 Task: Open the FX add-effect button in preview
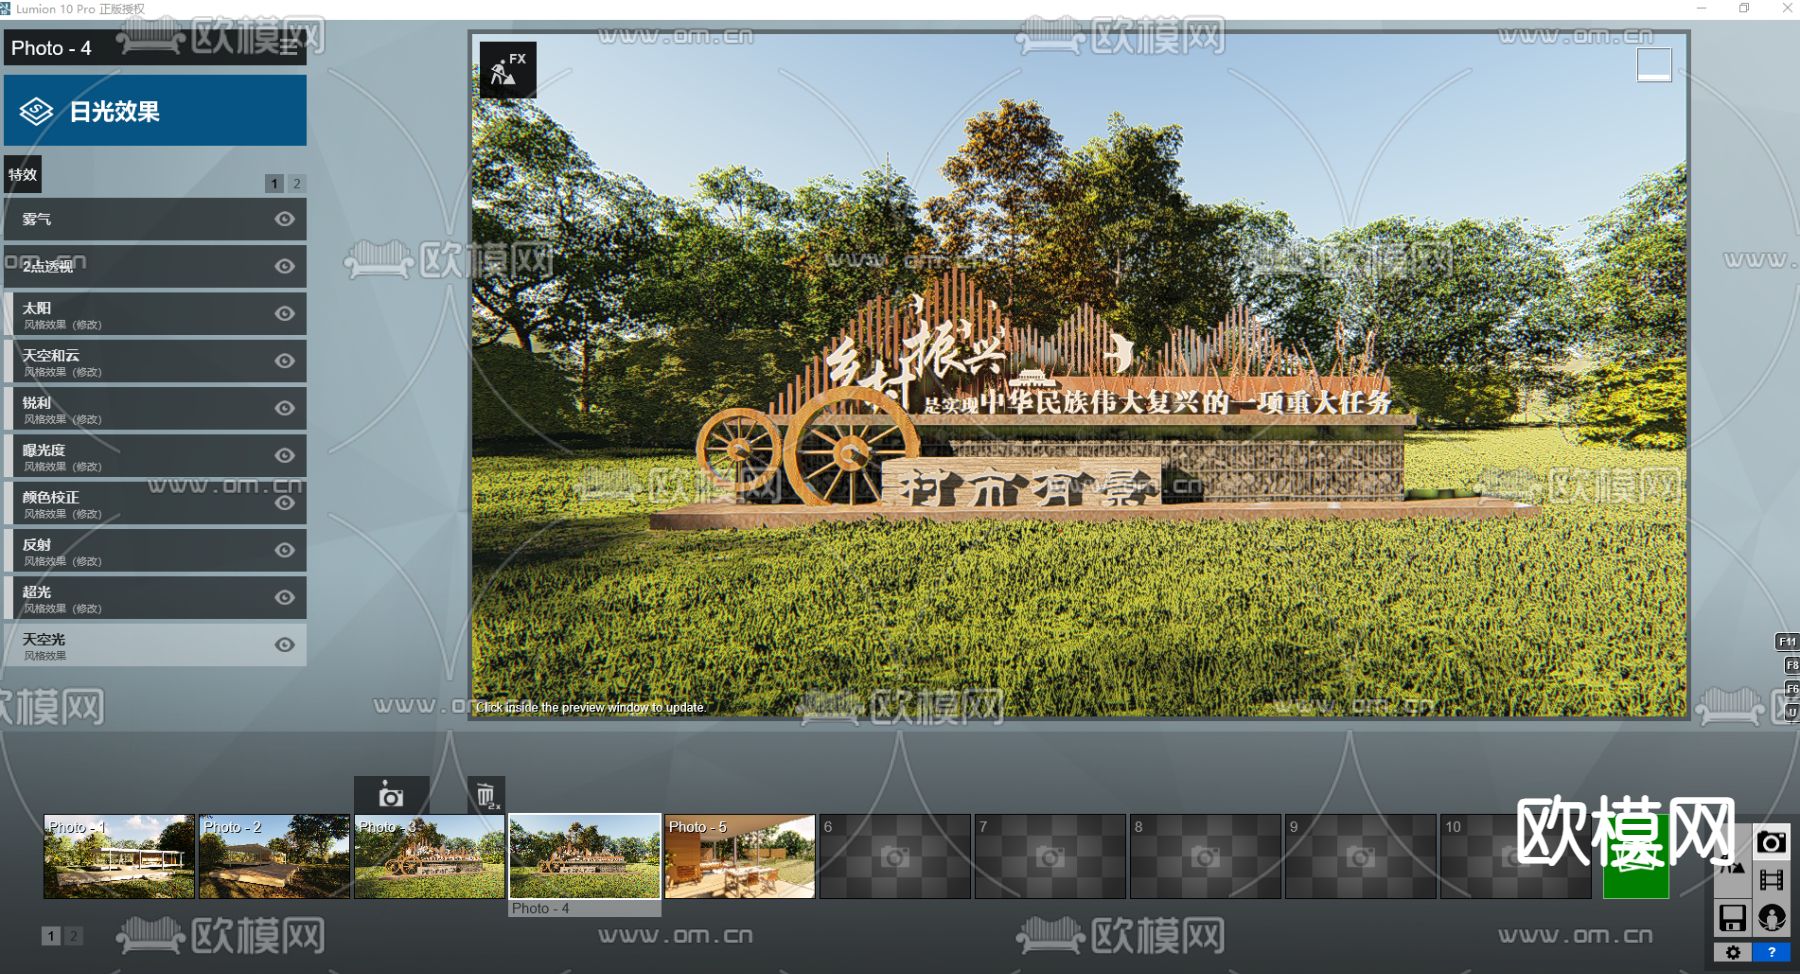click(508, 70)
